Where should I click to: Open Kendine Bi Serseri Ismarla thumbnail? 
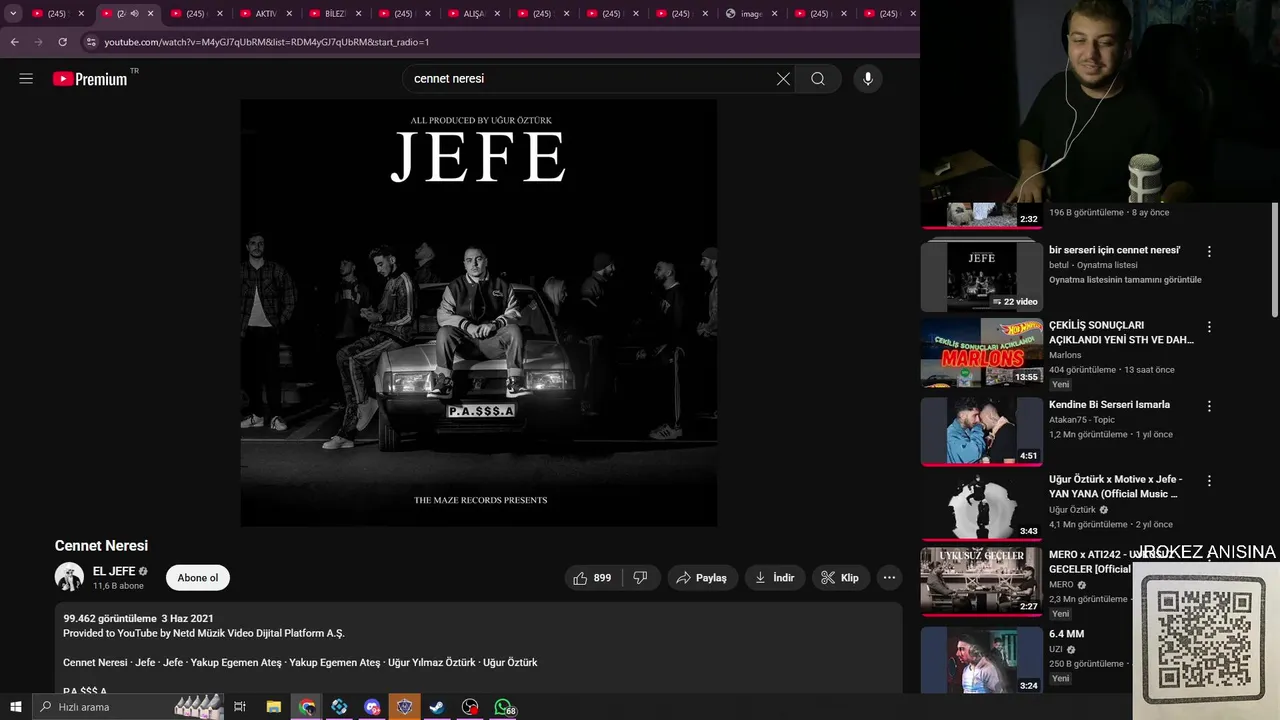coord(981,431)
